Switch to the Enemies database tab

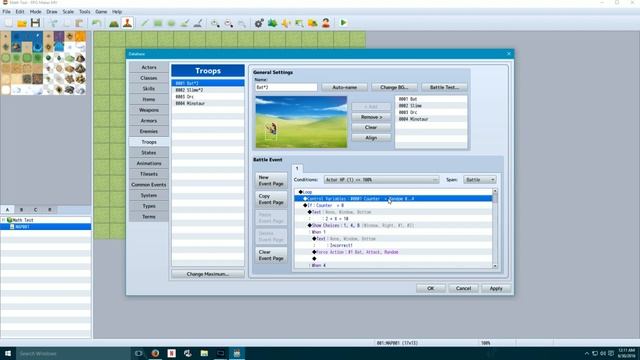click(149, 131)
